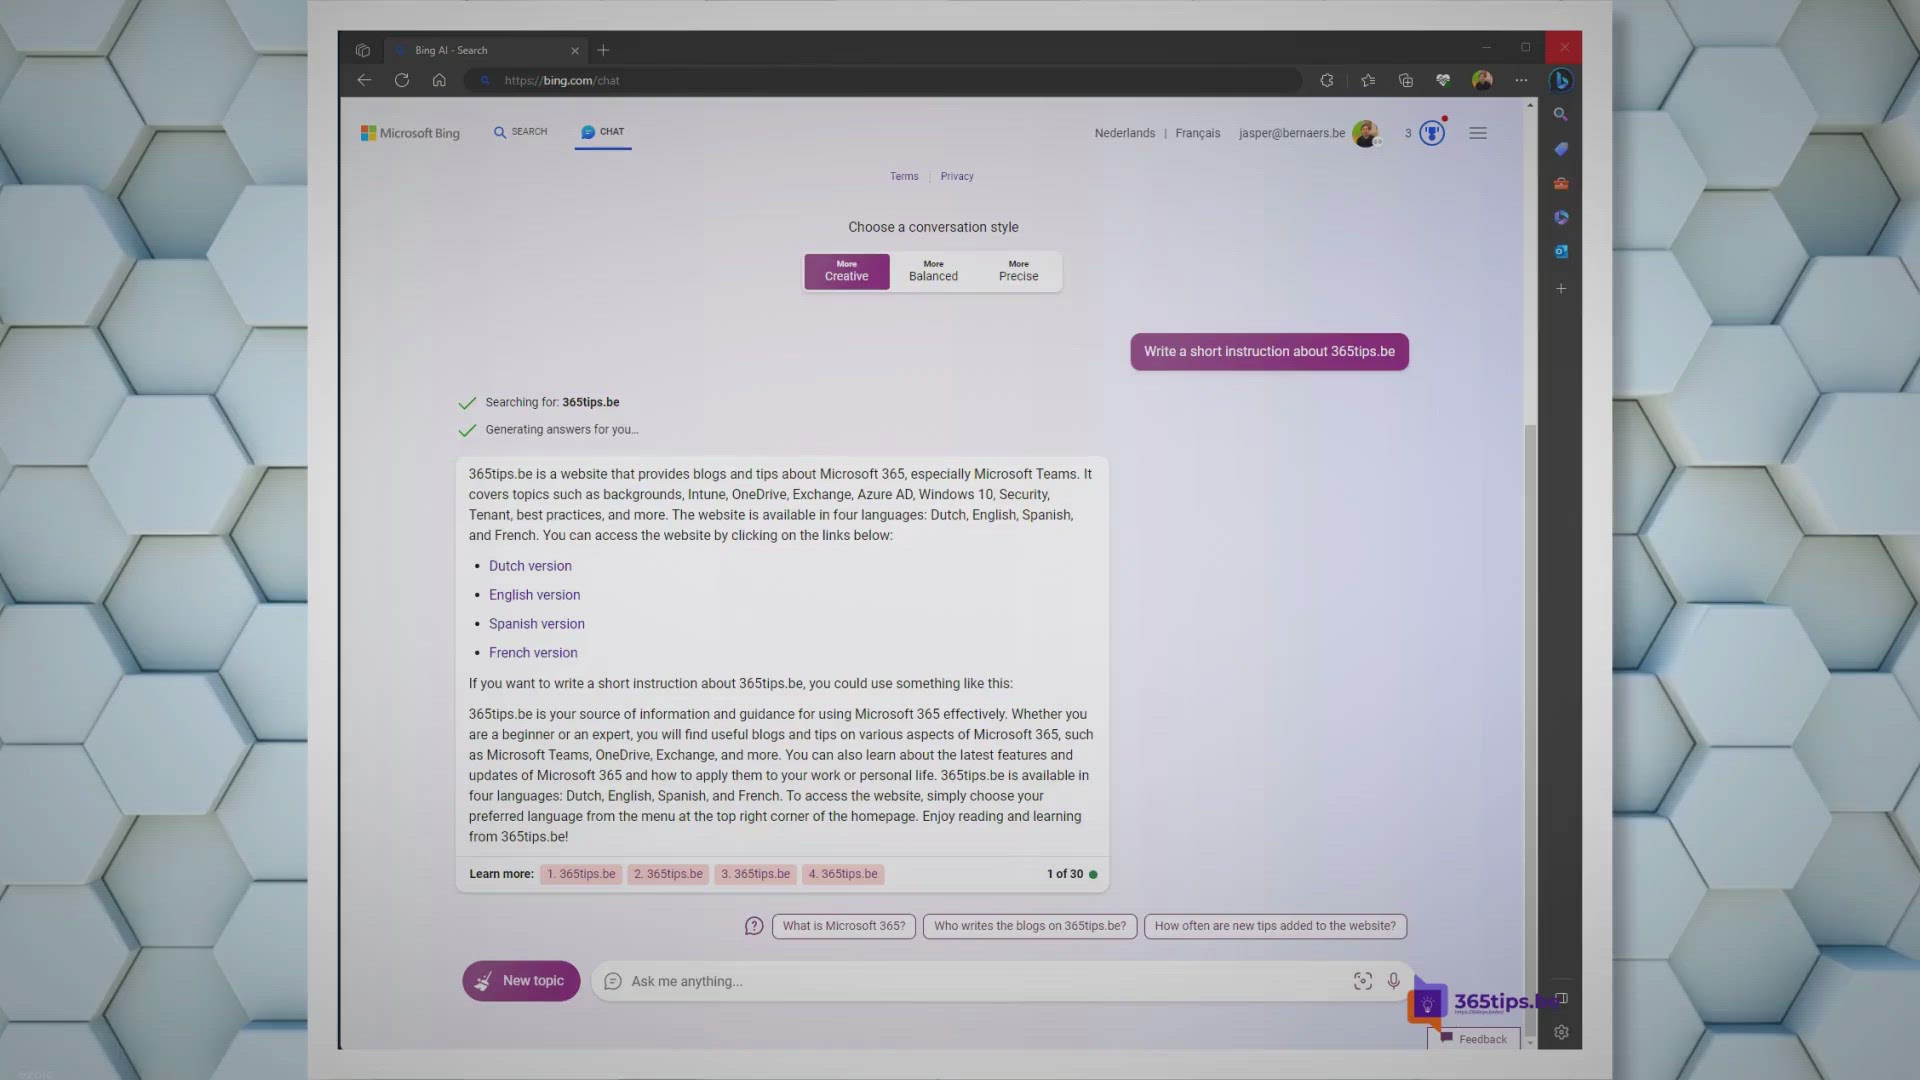Open the Spanish version link
The image size is (1920, 1080).
pyautogui.click(x=536, y=624)
